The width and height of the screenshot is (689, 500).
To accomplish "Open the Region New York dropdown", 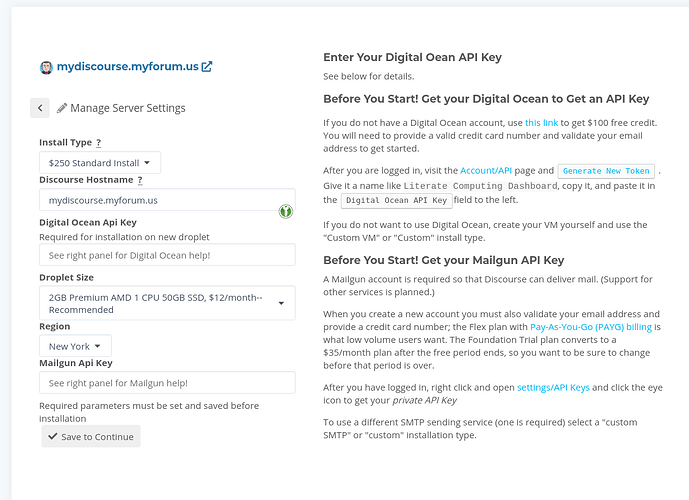I will pyautogui.click(x=75, y=346).
